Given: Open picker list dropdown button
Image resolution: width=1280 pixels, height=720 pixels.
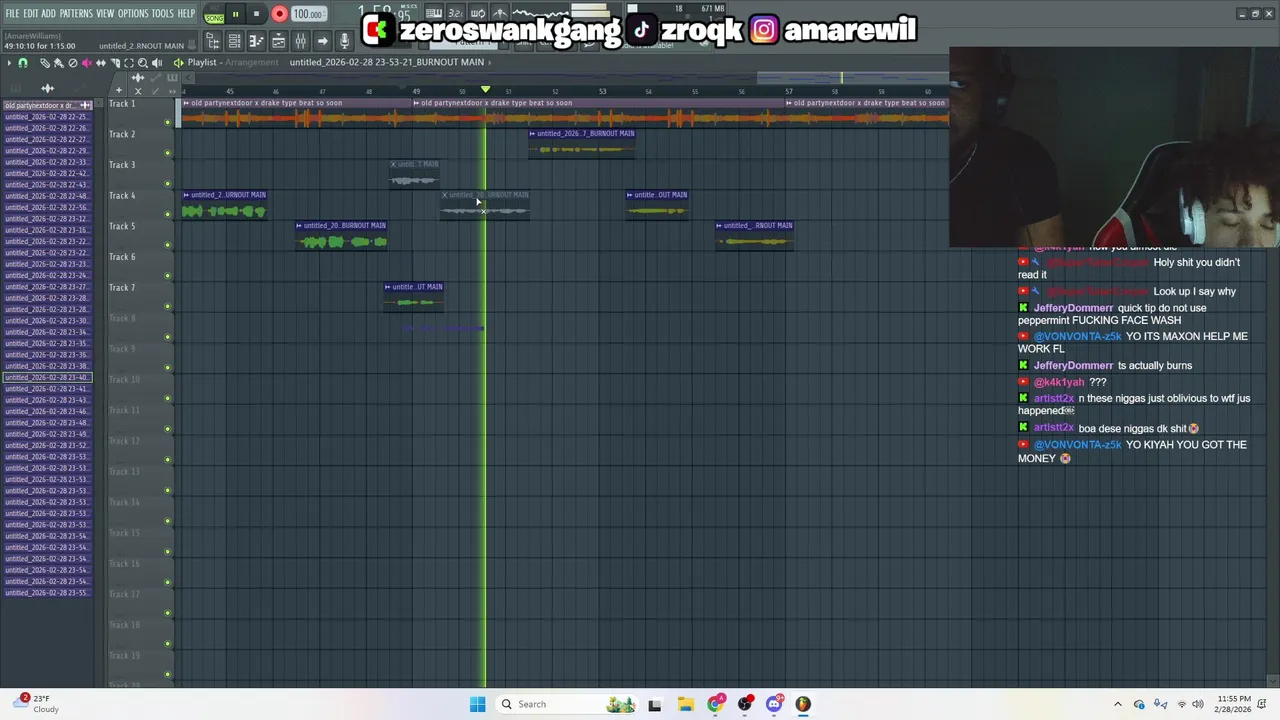Looking at the screenshot, I should click(x=98, y=103).
